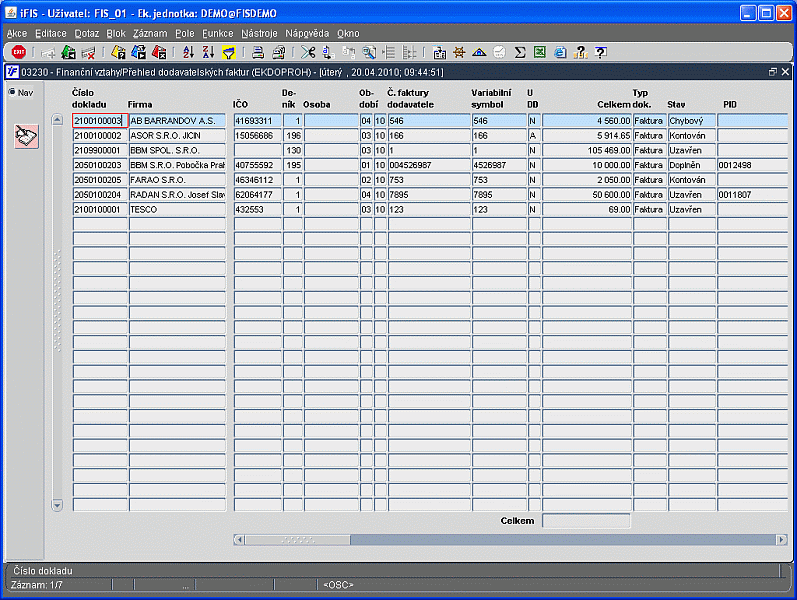The image size is (797, 600).
Task: Click the delete record icon with red X
Action: [x=88, y=52]
